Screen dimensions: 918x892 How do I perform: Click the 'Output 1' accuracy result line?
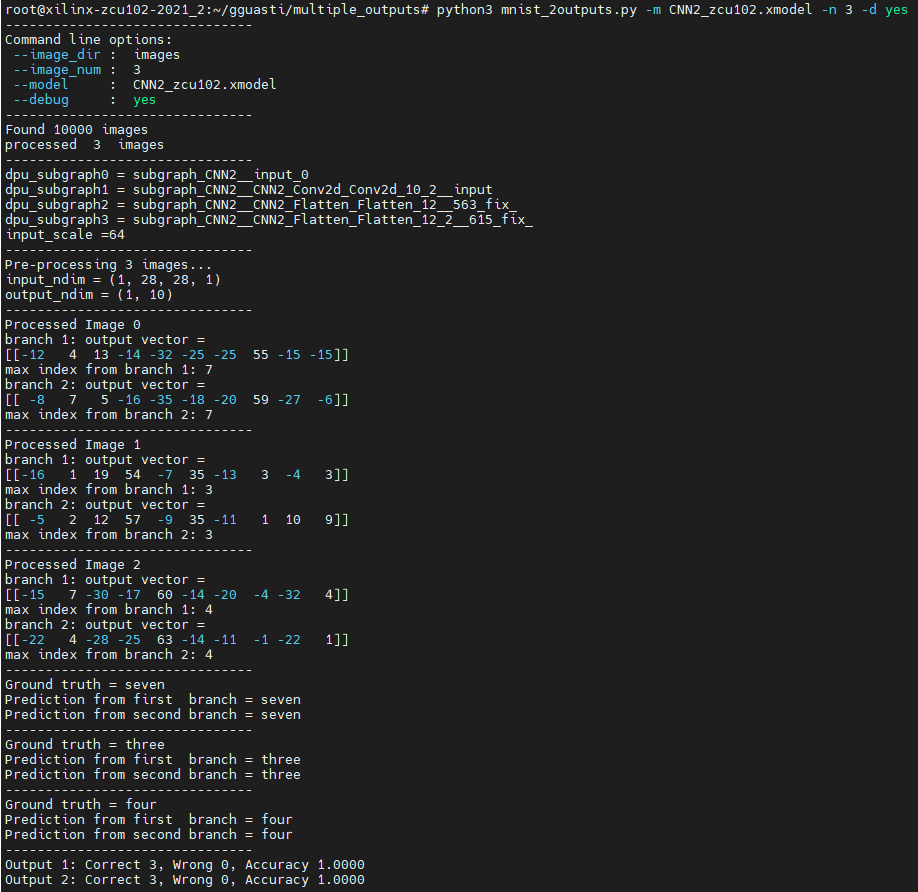(x=184, y=864)
